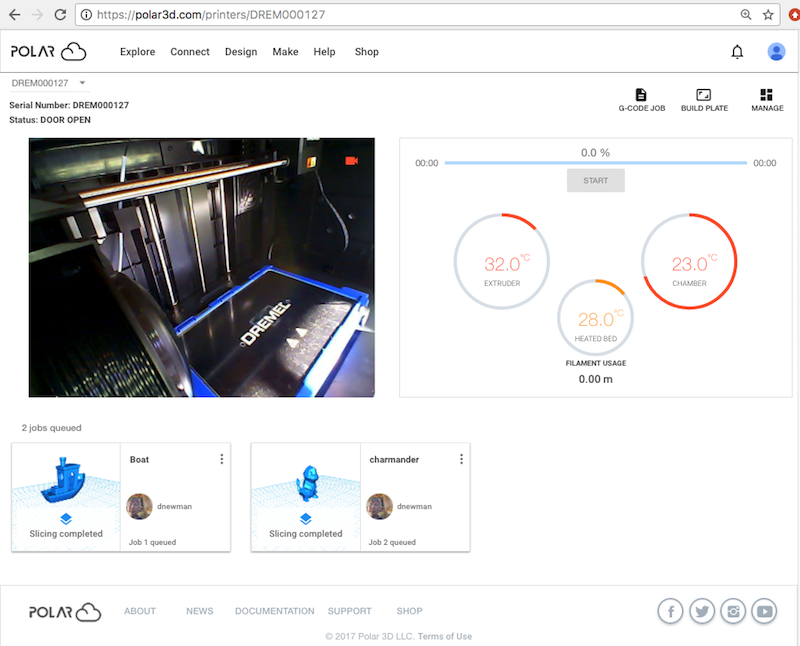Open the Explore menu
800x646 pixels.
point(137,52)
